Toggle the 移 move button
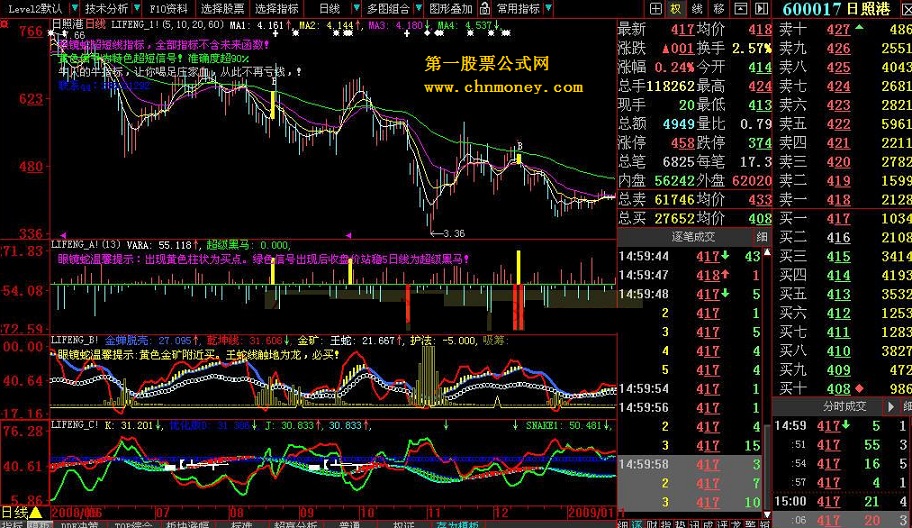 719,8
